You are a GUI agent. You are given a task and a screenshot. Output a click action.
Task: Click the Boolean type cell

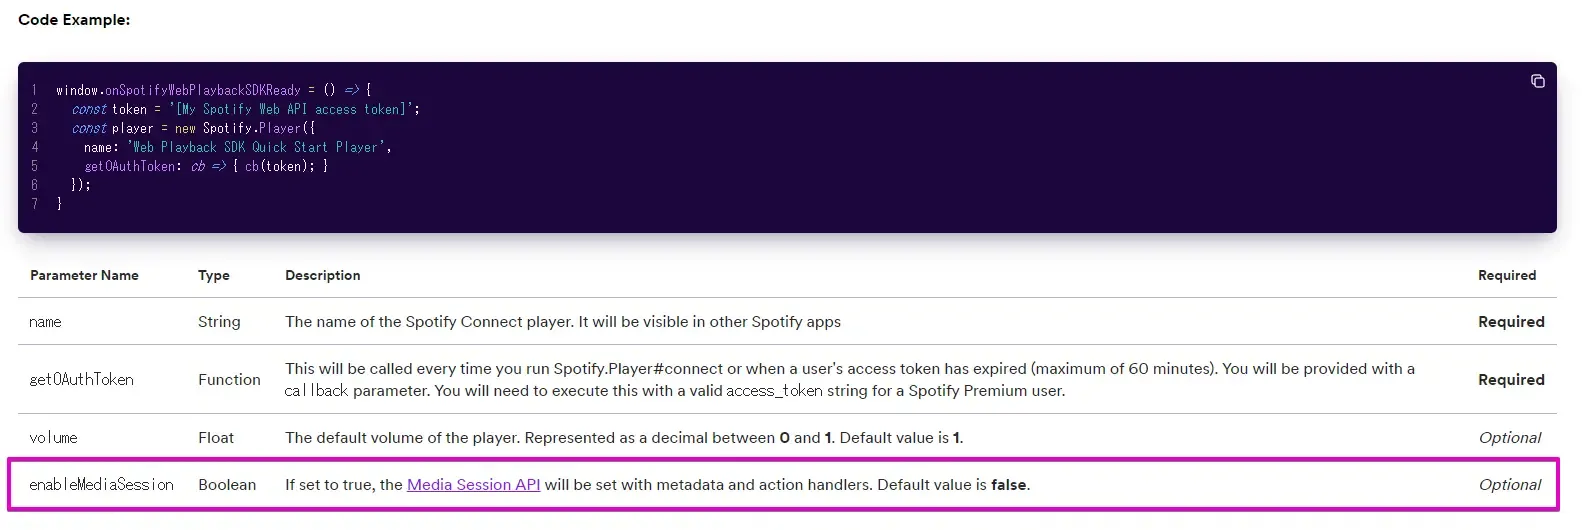click(227, 485)
